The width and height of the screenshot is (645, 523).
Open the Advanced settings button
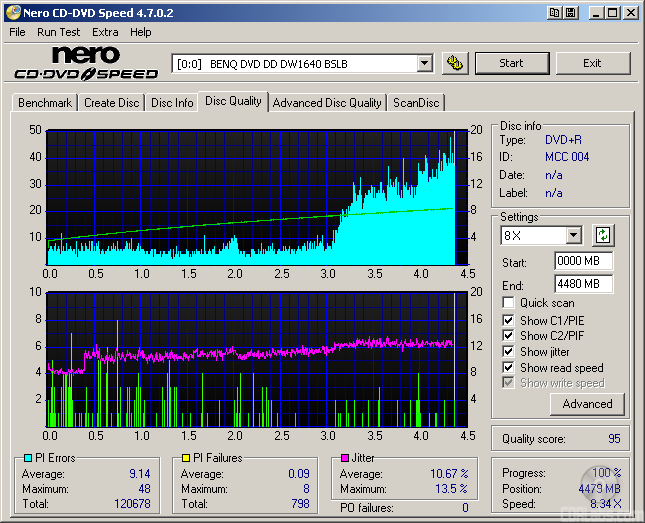[x=587, y=404]
